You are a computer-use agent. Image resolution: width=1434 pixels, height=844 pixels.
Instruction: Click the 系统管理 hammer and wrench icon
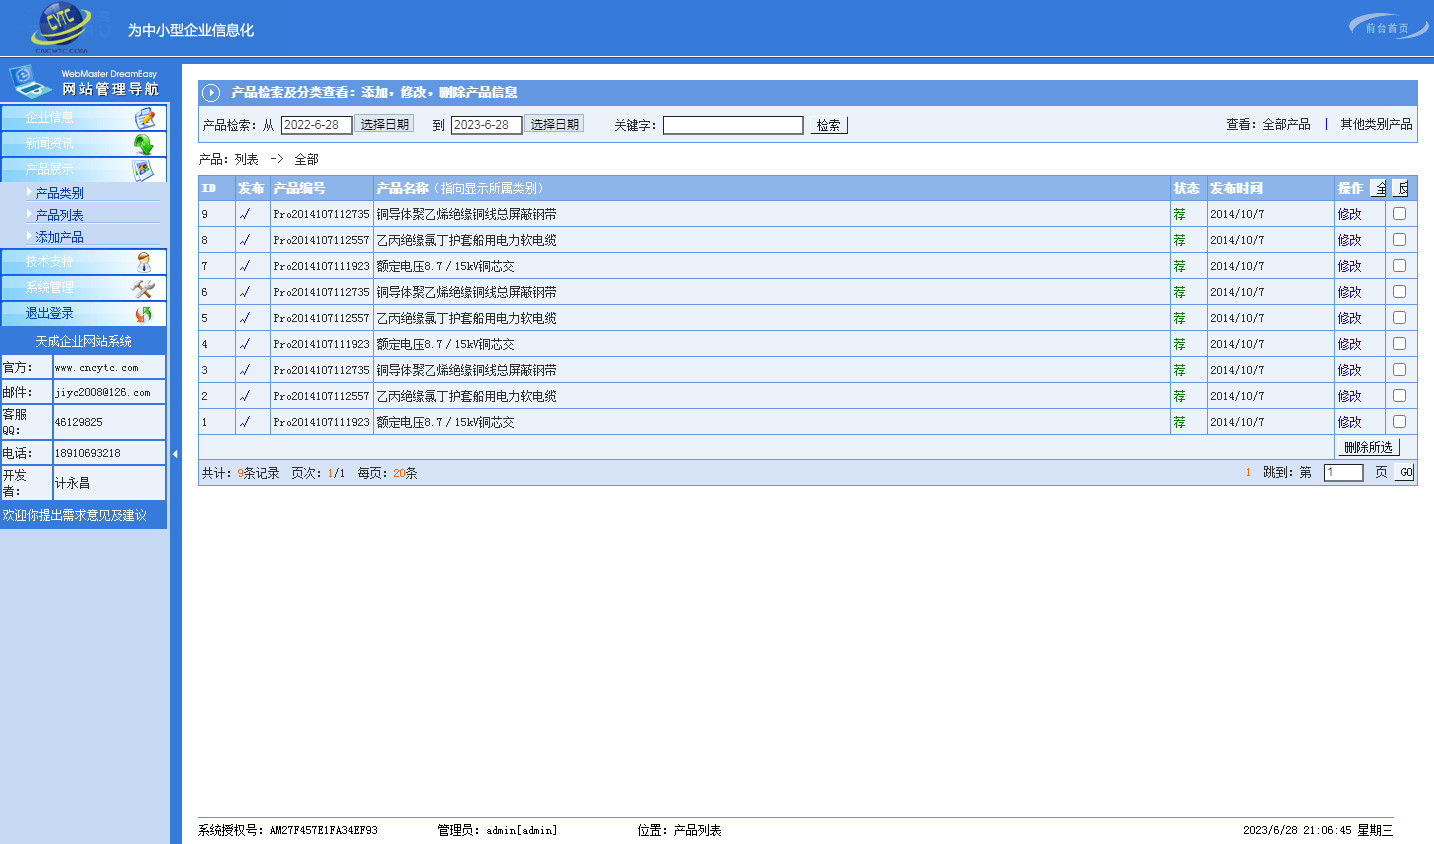point(144,288)
